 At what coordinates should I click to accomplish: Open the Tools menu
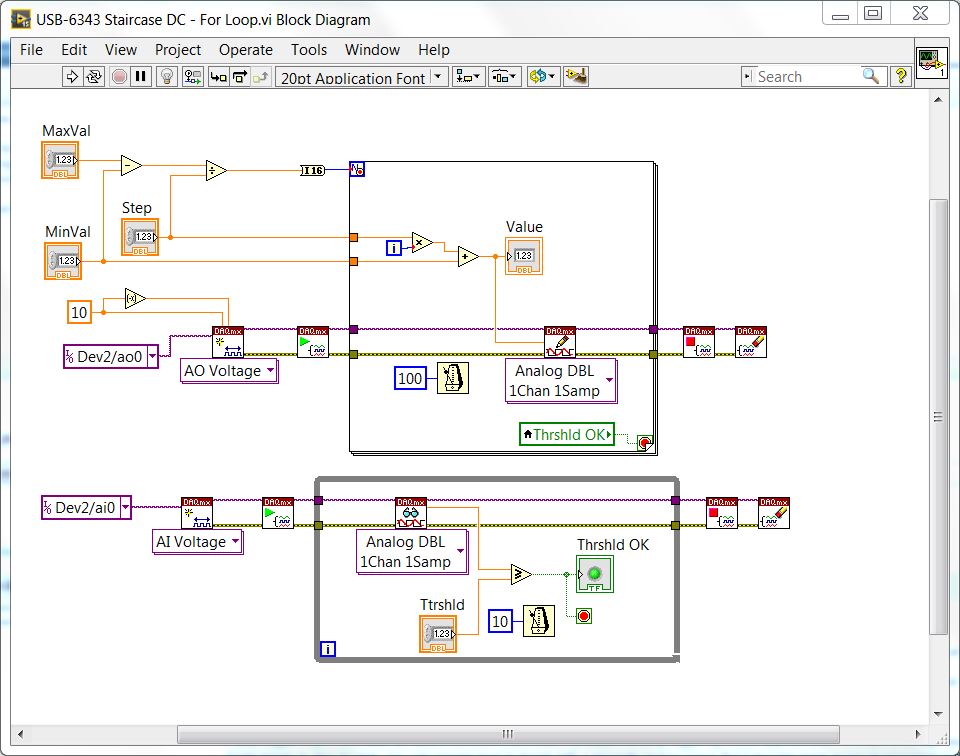pos(309,50)
